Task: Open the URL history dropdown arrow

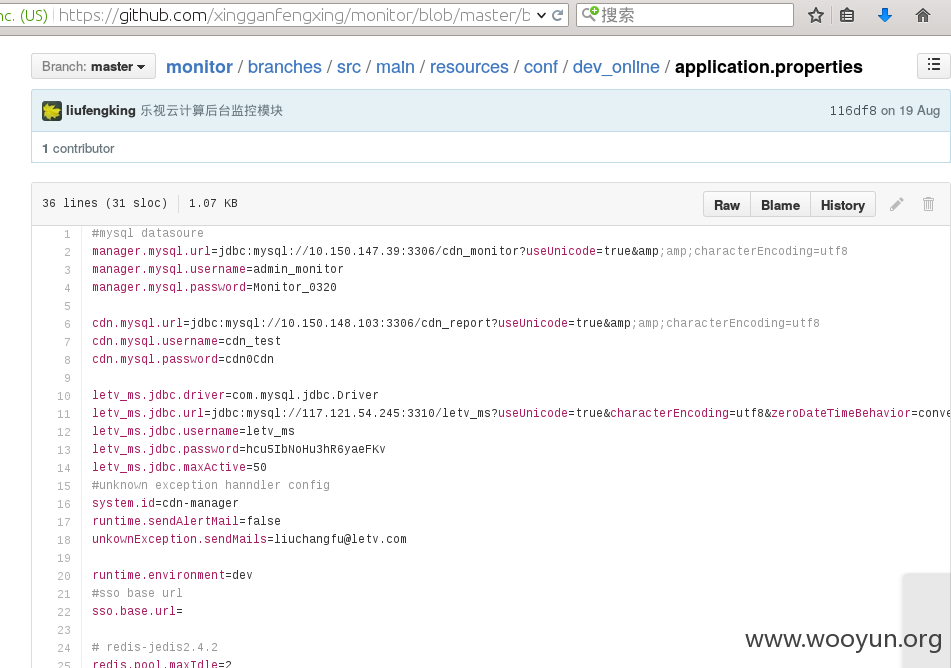Action: pyautogui.click(x=542, y=15)
